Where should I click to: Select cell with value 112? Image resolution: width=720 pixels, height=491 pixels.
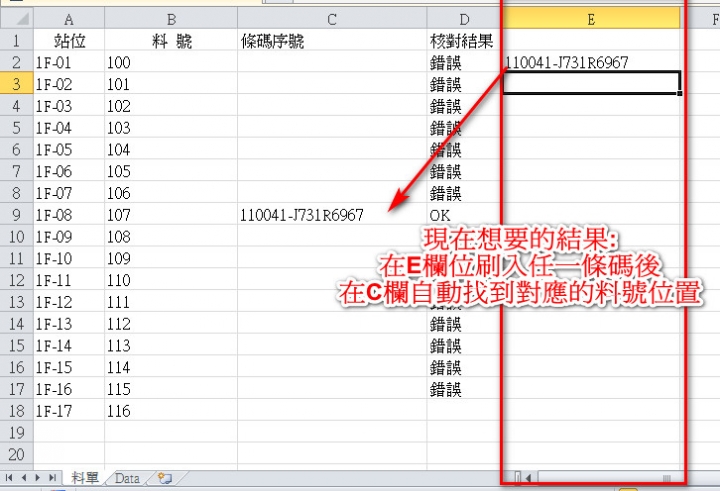tap(171, 323)
